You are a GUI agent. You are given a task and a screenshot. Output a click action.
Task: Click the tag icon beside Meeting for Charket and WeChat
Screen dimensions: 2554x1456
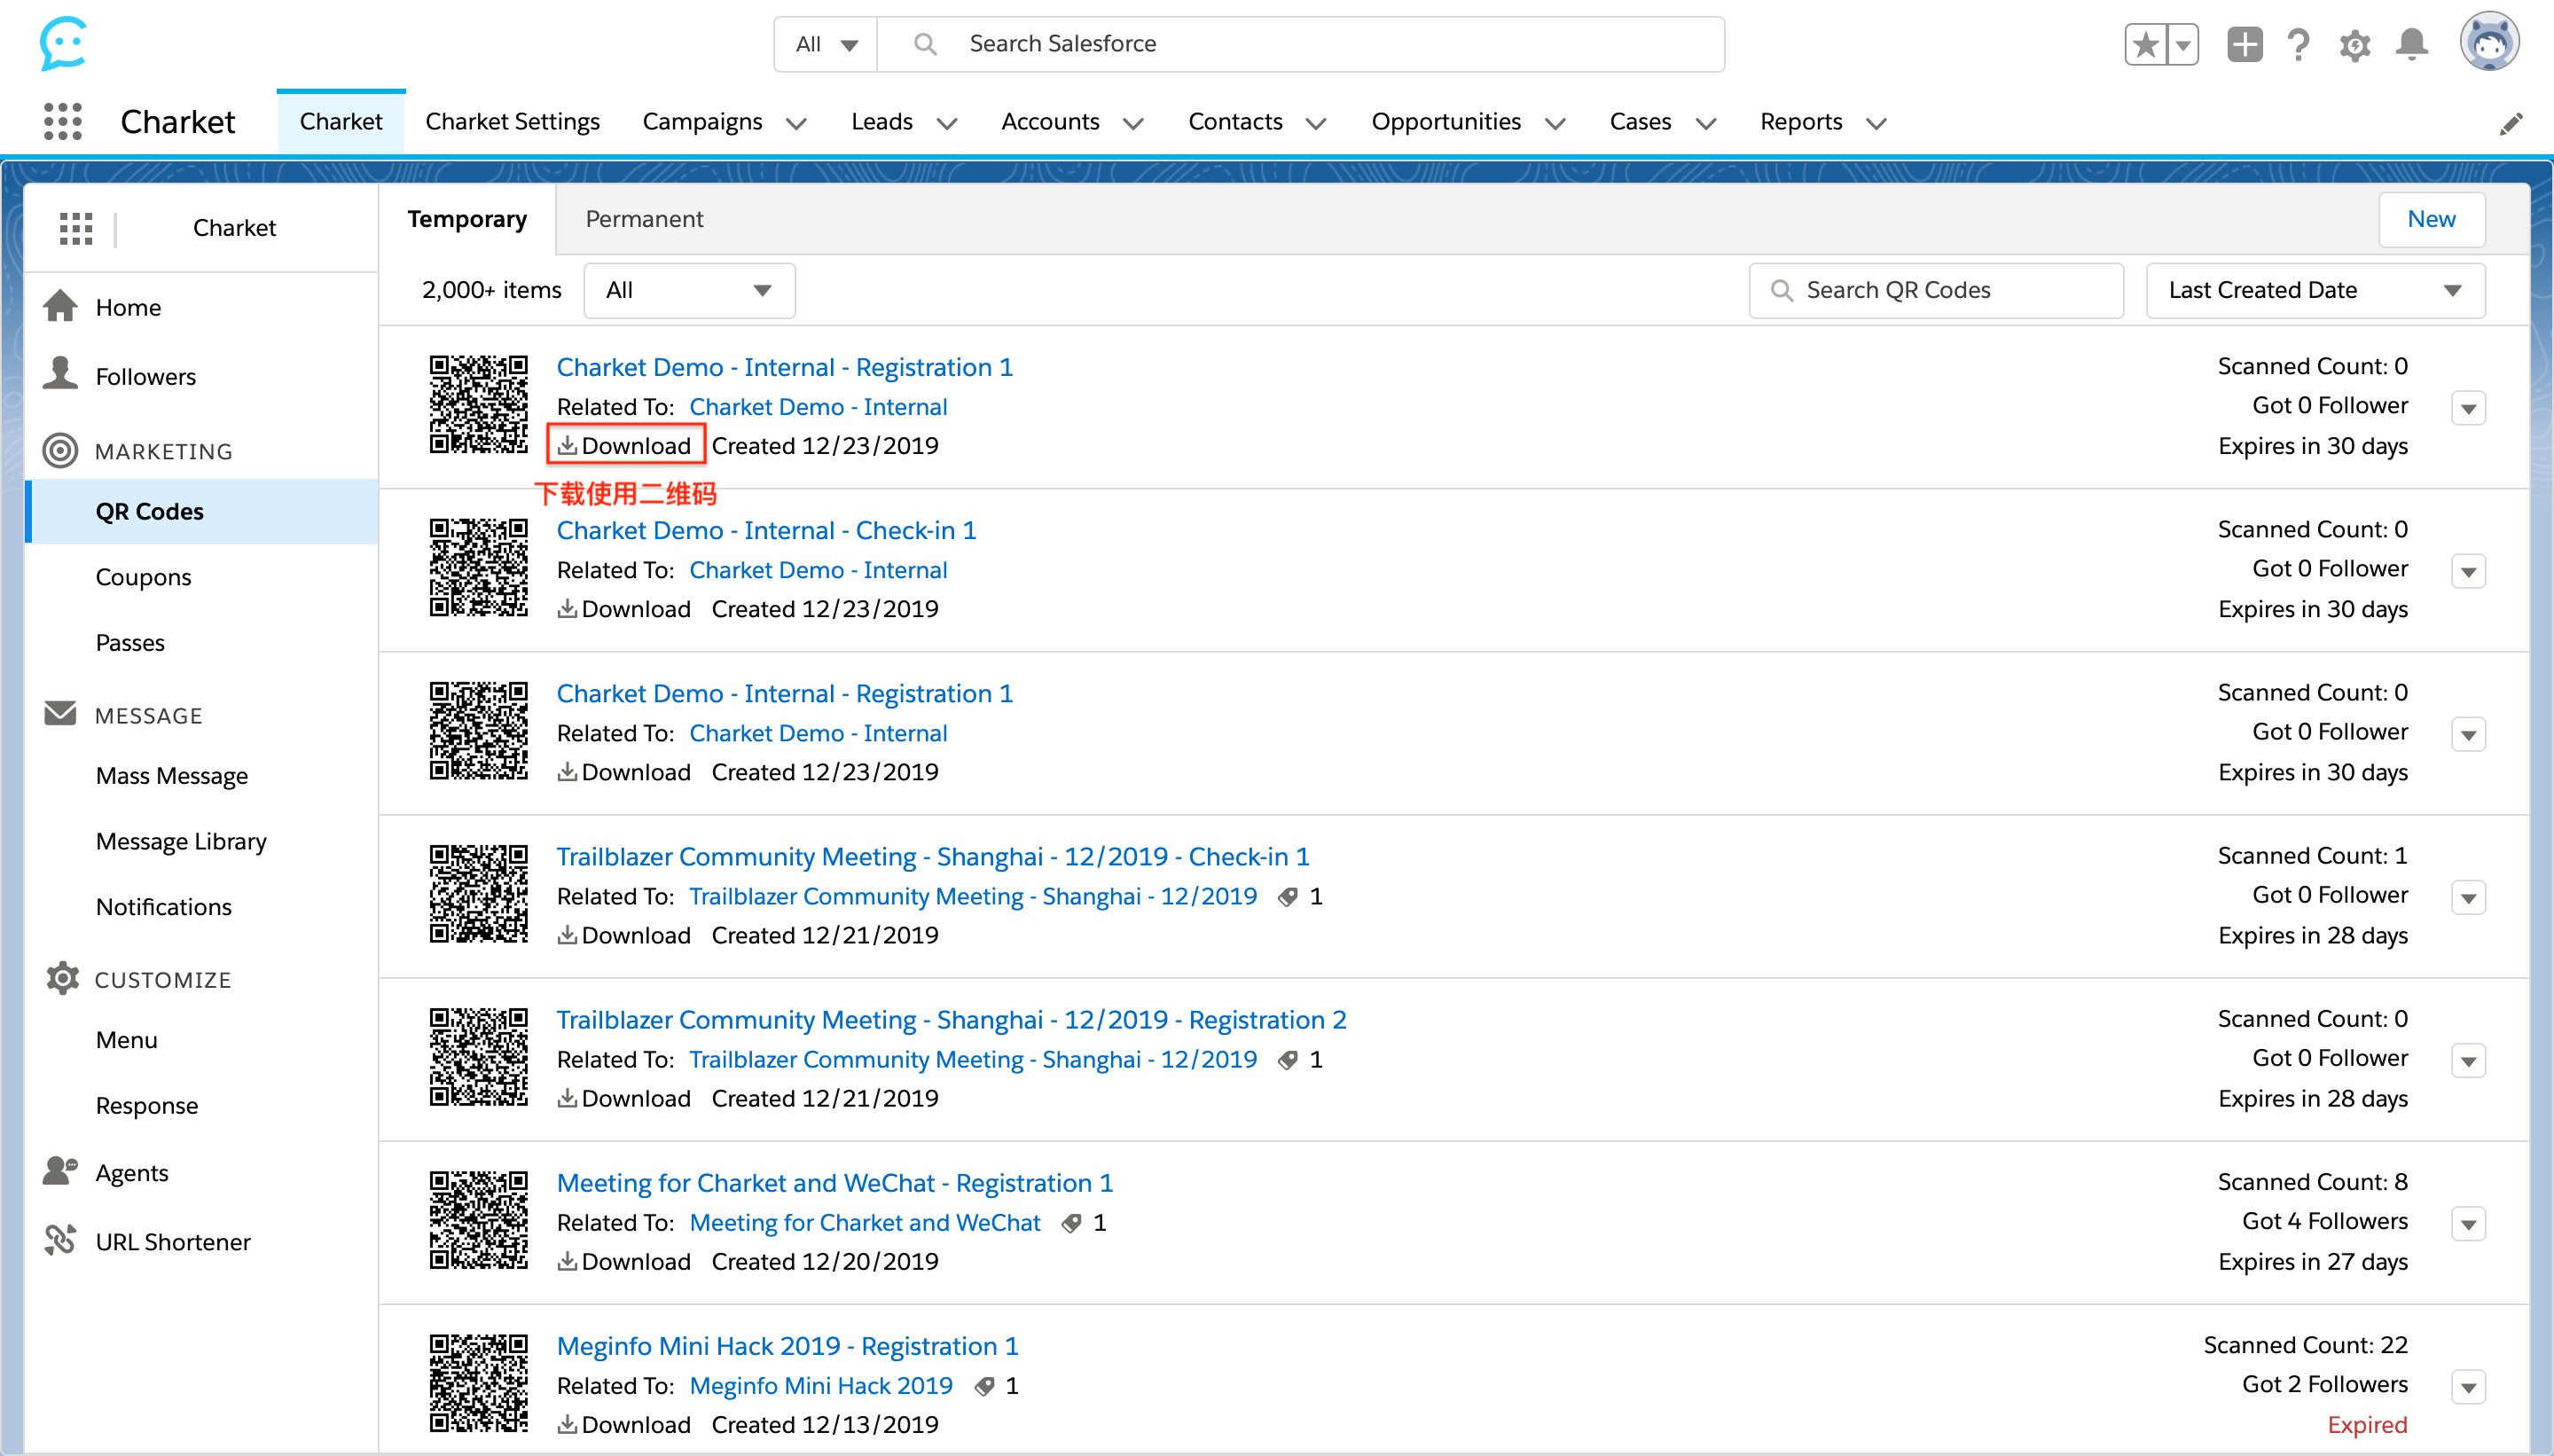[x=1071, y=1222]
